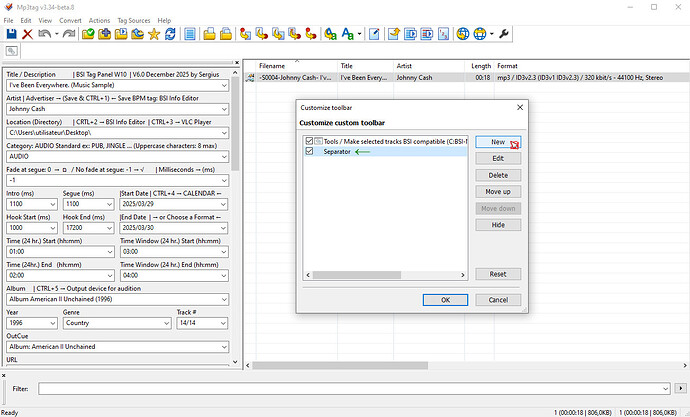Click the Hide button
Screen dimensions: 690x417
498,225
